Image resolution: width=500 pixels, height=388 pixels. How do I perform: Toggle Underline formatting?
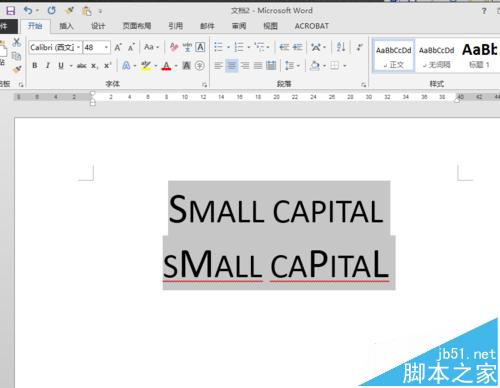click(61, 66)
